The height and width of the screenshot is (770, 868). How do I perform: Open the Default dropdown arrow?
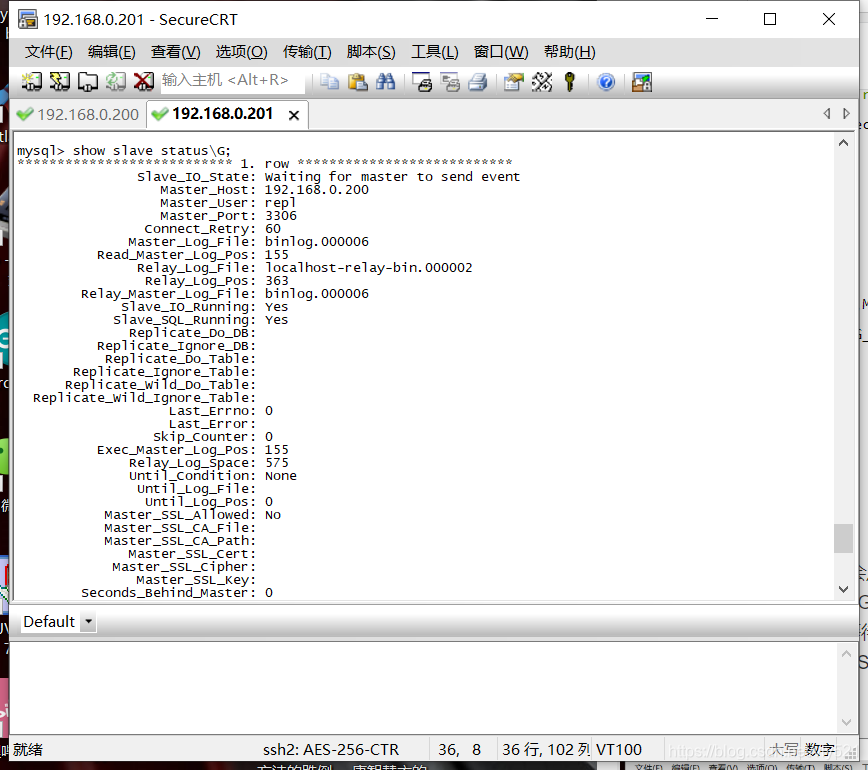[x=89, y=622]
